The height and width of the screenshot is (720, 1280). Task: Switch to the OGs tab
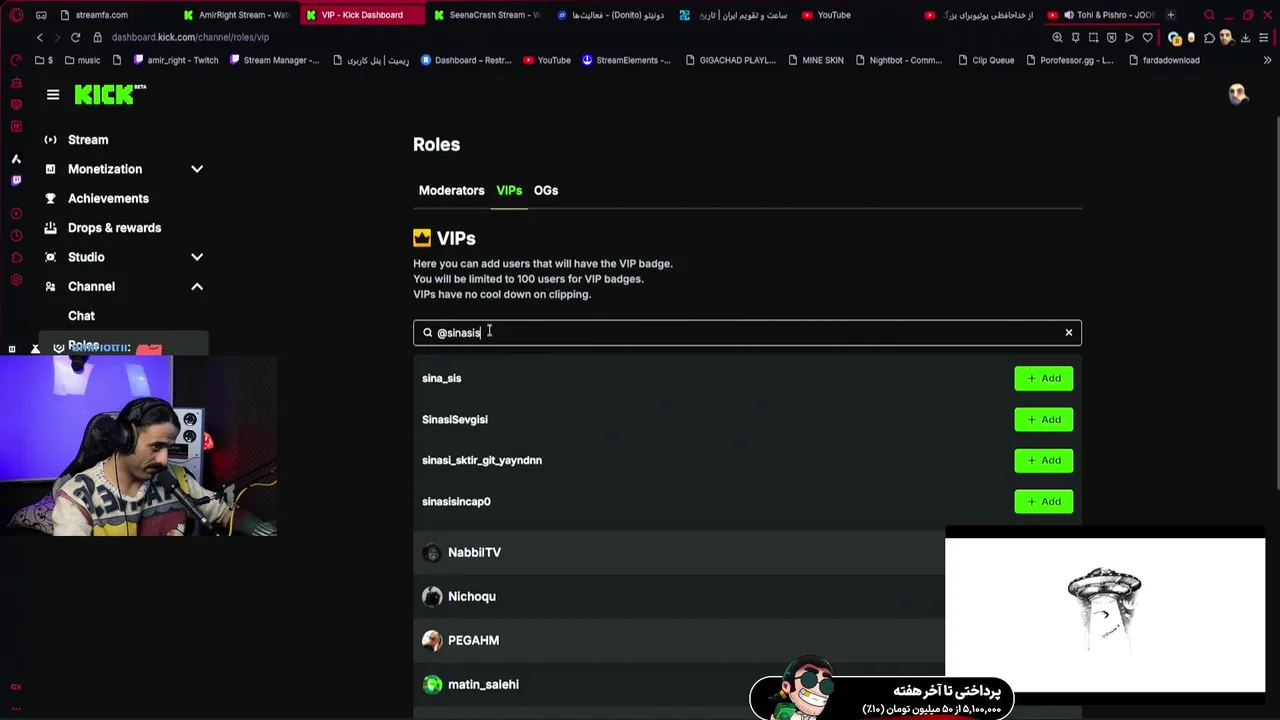pos(546,190)
